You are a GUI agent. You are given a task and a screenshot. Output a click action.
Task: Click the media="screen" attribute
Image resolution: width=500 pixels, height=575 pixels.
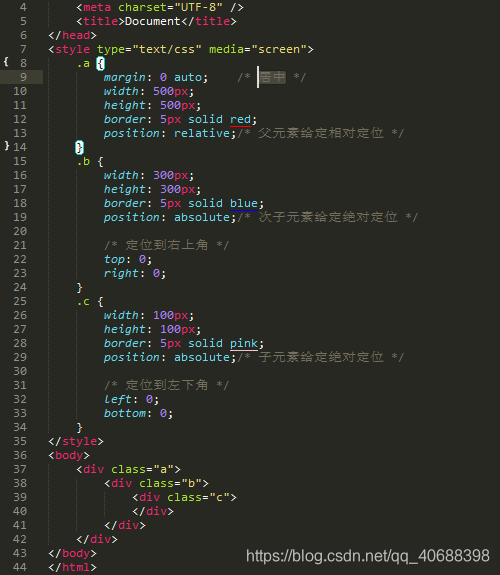[x=258, y=49]
